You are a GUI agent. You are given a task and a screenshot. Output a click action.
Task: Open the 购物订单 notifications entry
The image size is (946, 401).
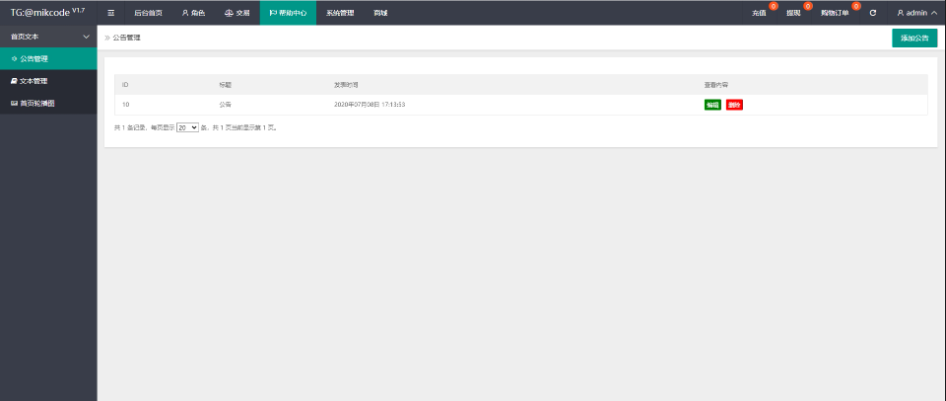tap(836, 13)
